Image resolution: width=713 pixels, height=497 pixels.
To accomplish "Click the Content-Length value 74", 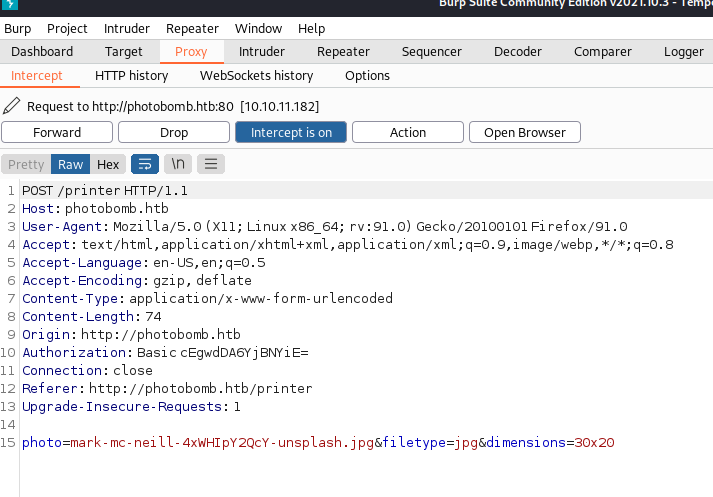I will tap(153, 316).
